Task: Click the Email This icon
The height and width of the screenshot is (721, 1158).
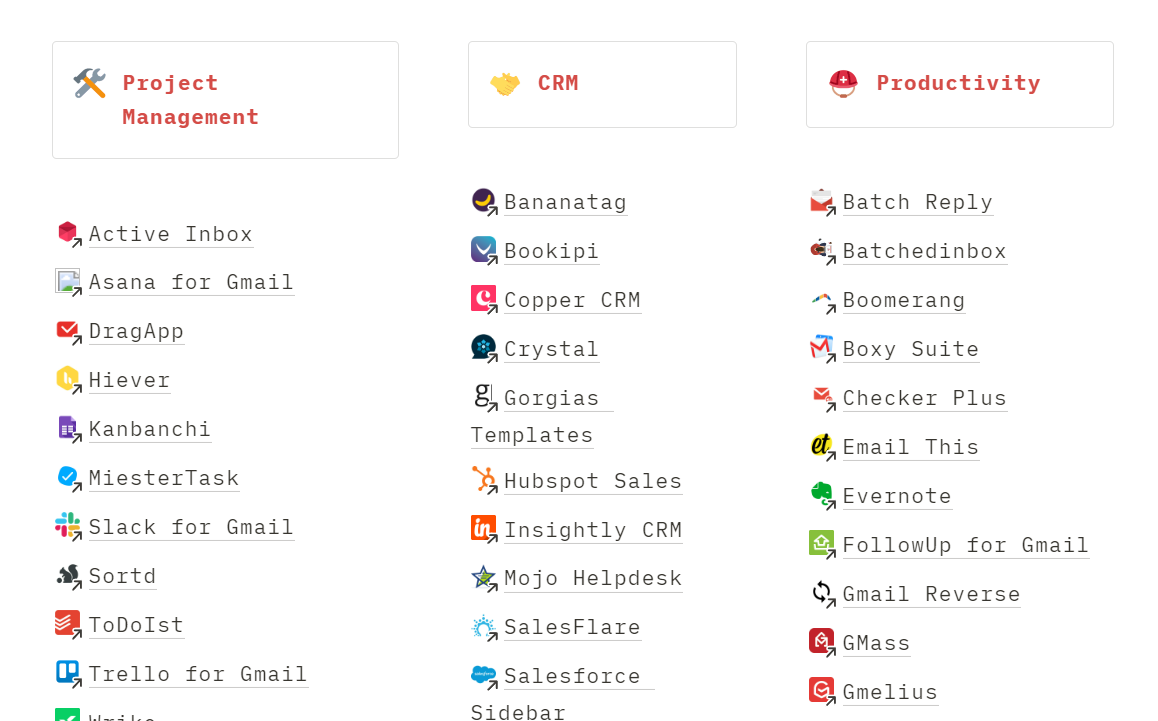Action: [820, 445]
